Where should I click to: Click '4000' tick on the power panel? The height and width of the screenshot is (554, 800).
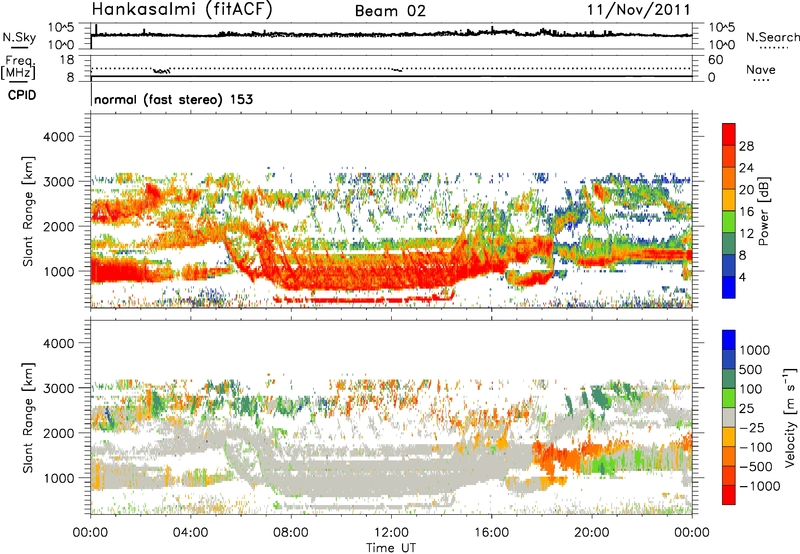(x=58, y=137)
